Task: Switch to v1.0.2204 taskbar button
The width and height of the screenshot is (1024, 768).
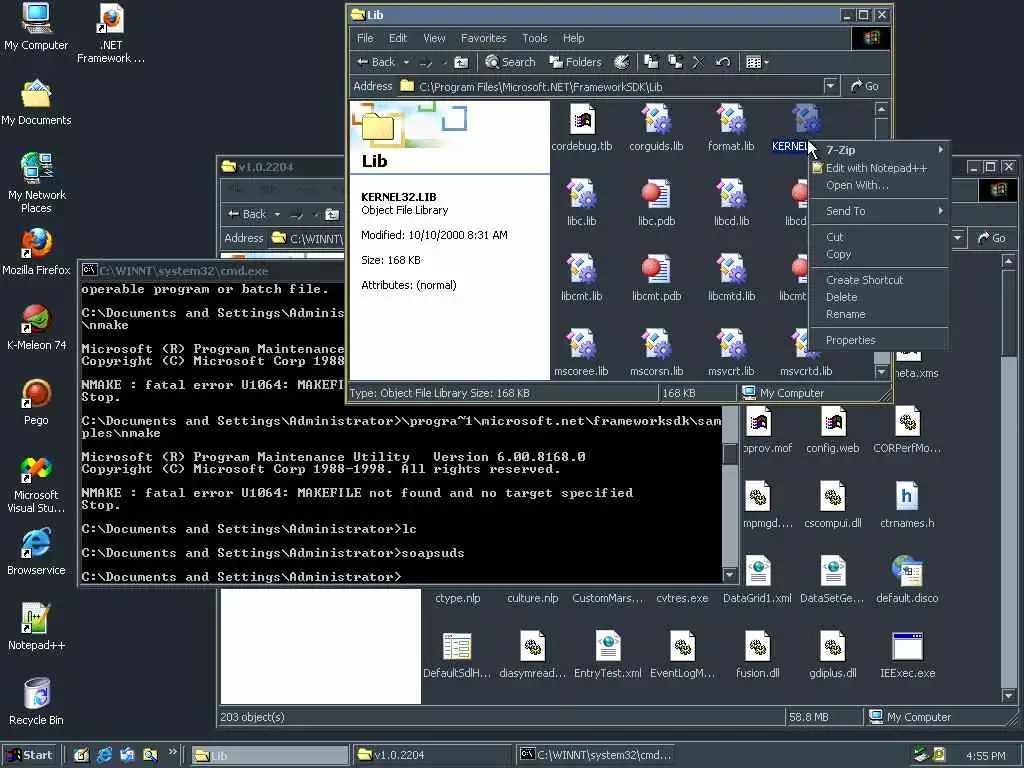Action: (x=433, y=755)
